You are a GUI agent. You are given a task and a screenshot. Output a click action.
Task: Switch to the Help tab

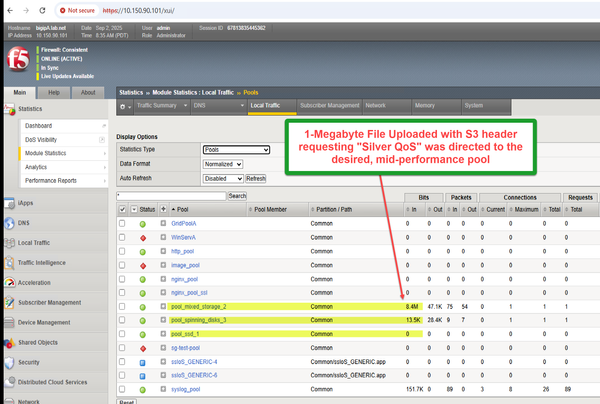tap(54, 92)
